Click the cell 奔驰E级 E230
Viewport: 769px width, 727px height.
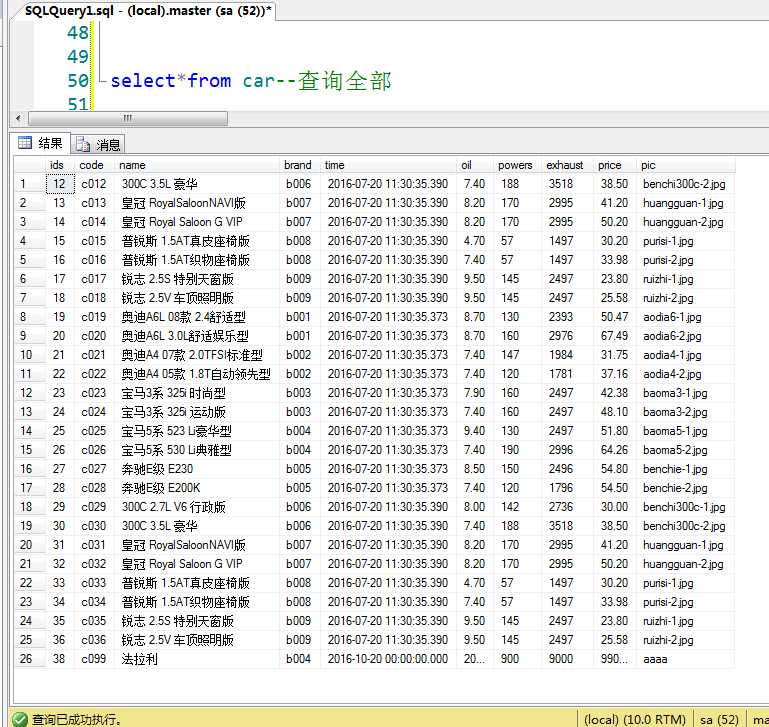(197, 469)
